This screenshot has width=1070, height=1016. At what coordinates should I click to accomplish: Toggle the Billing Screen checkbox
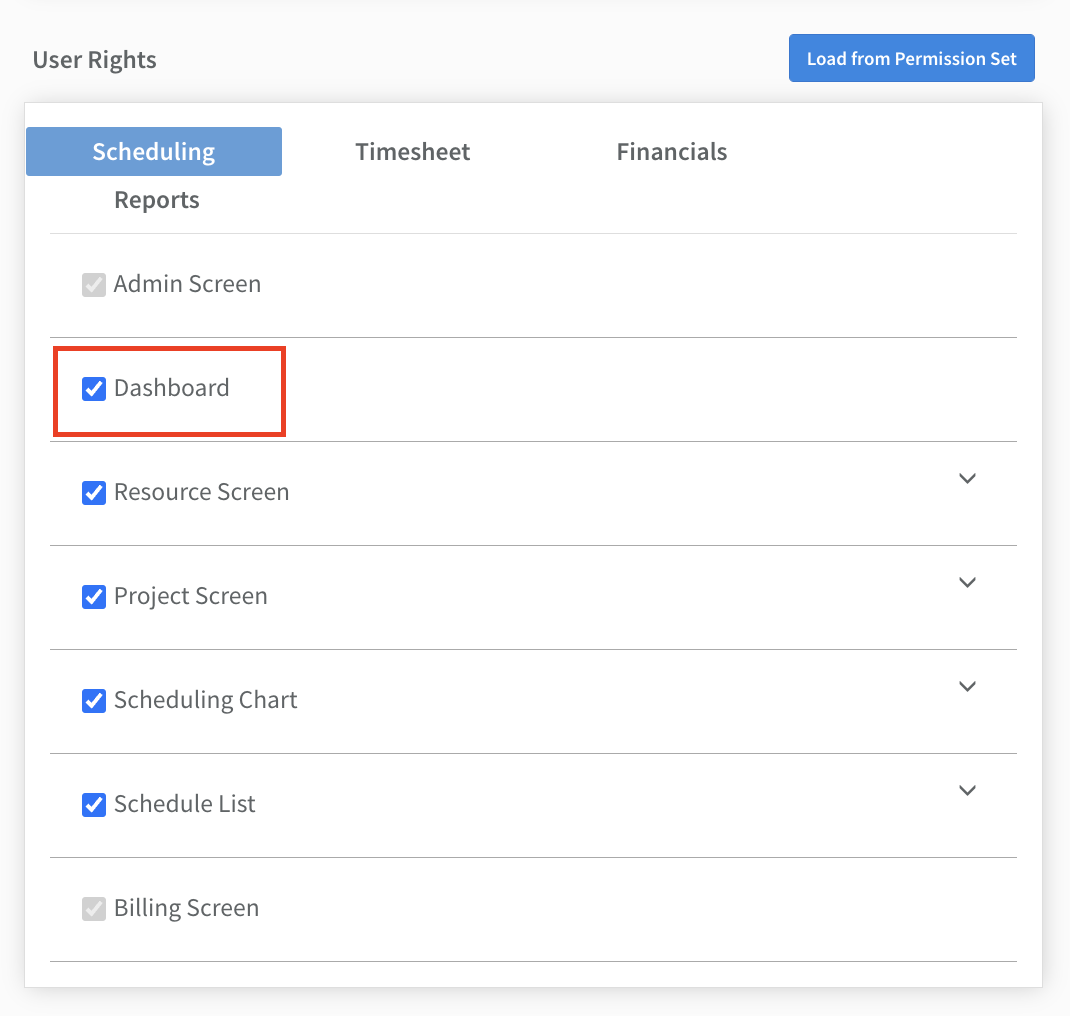click(94, 909)
